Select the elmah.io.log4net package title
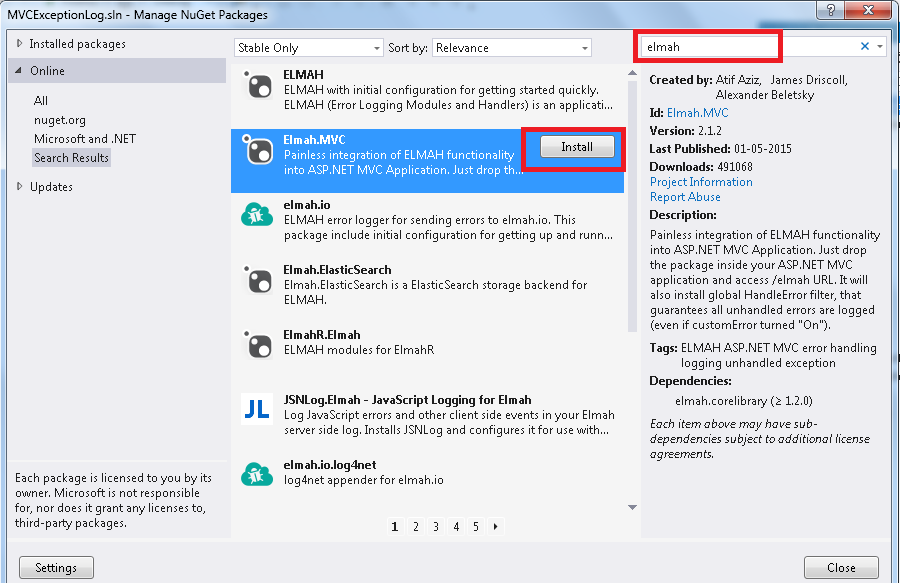This screenshot has height=588, width=902. tap(330, 465)
